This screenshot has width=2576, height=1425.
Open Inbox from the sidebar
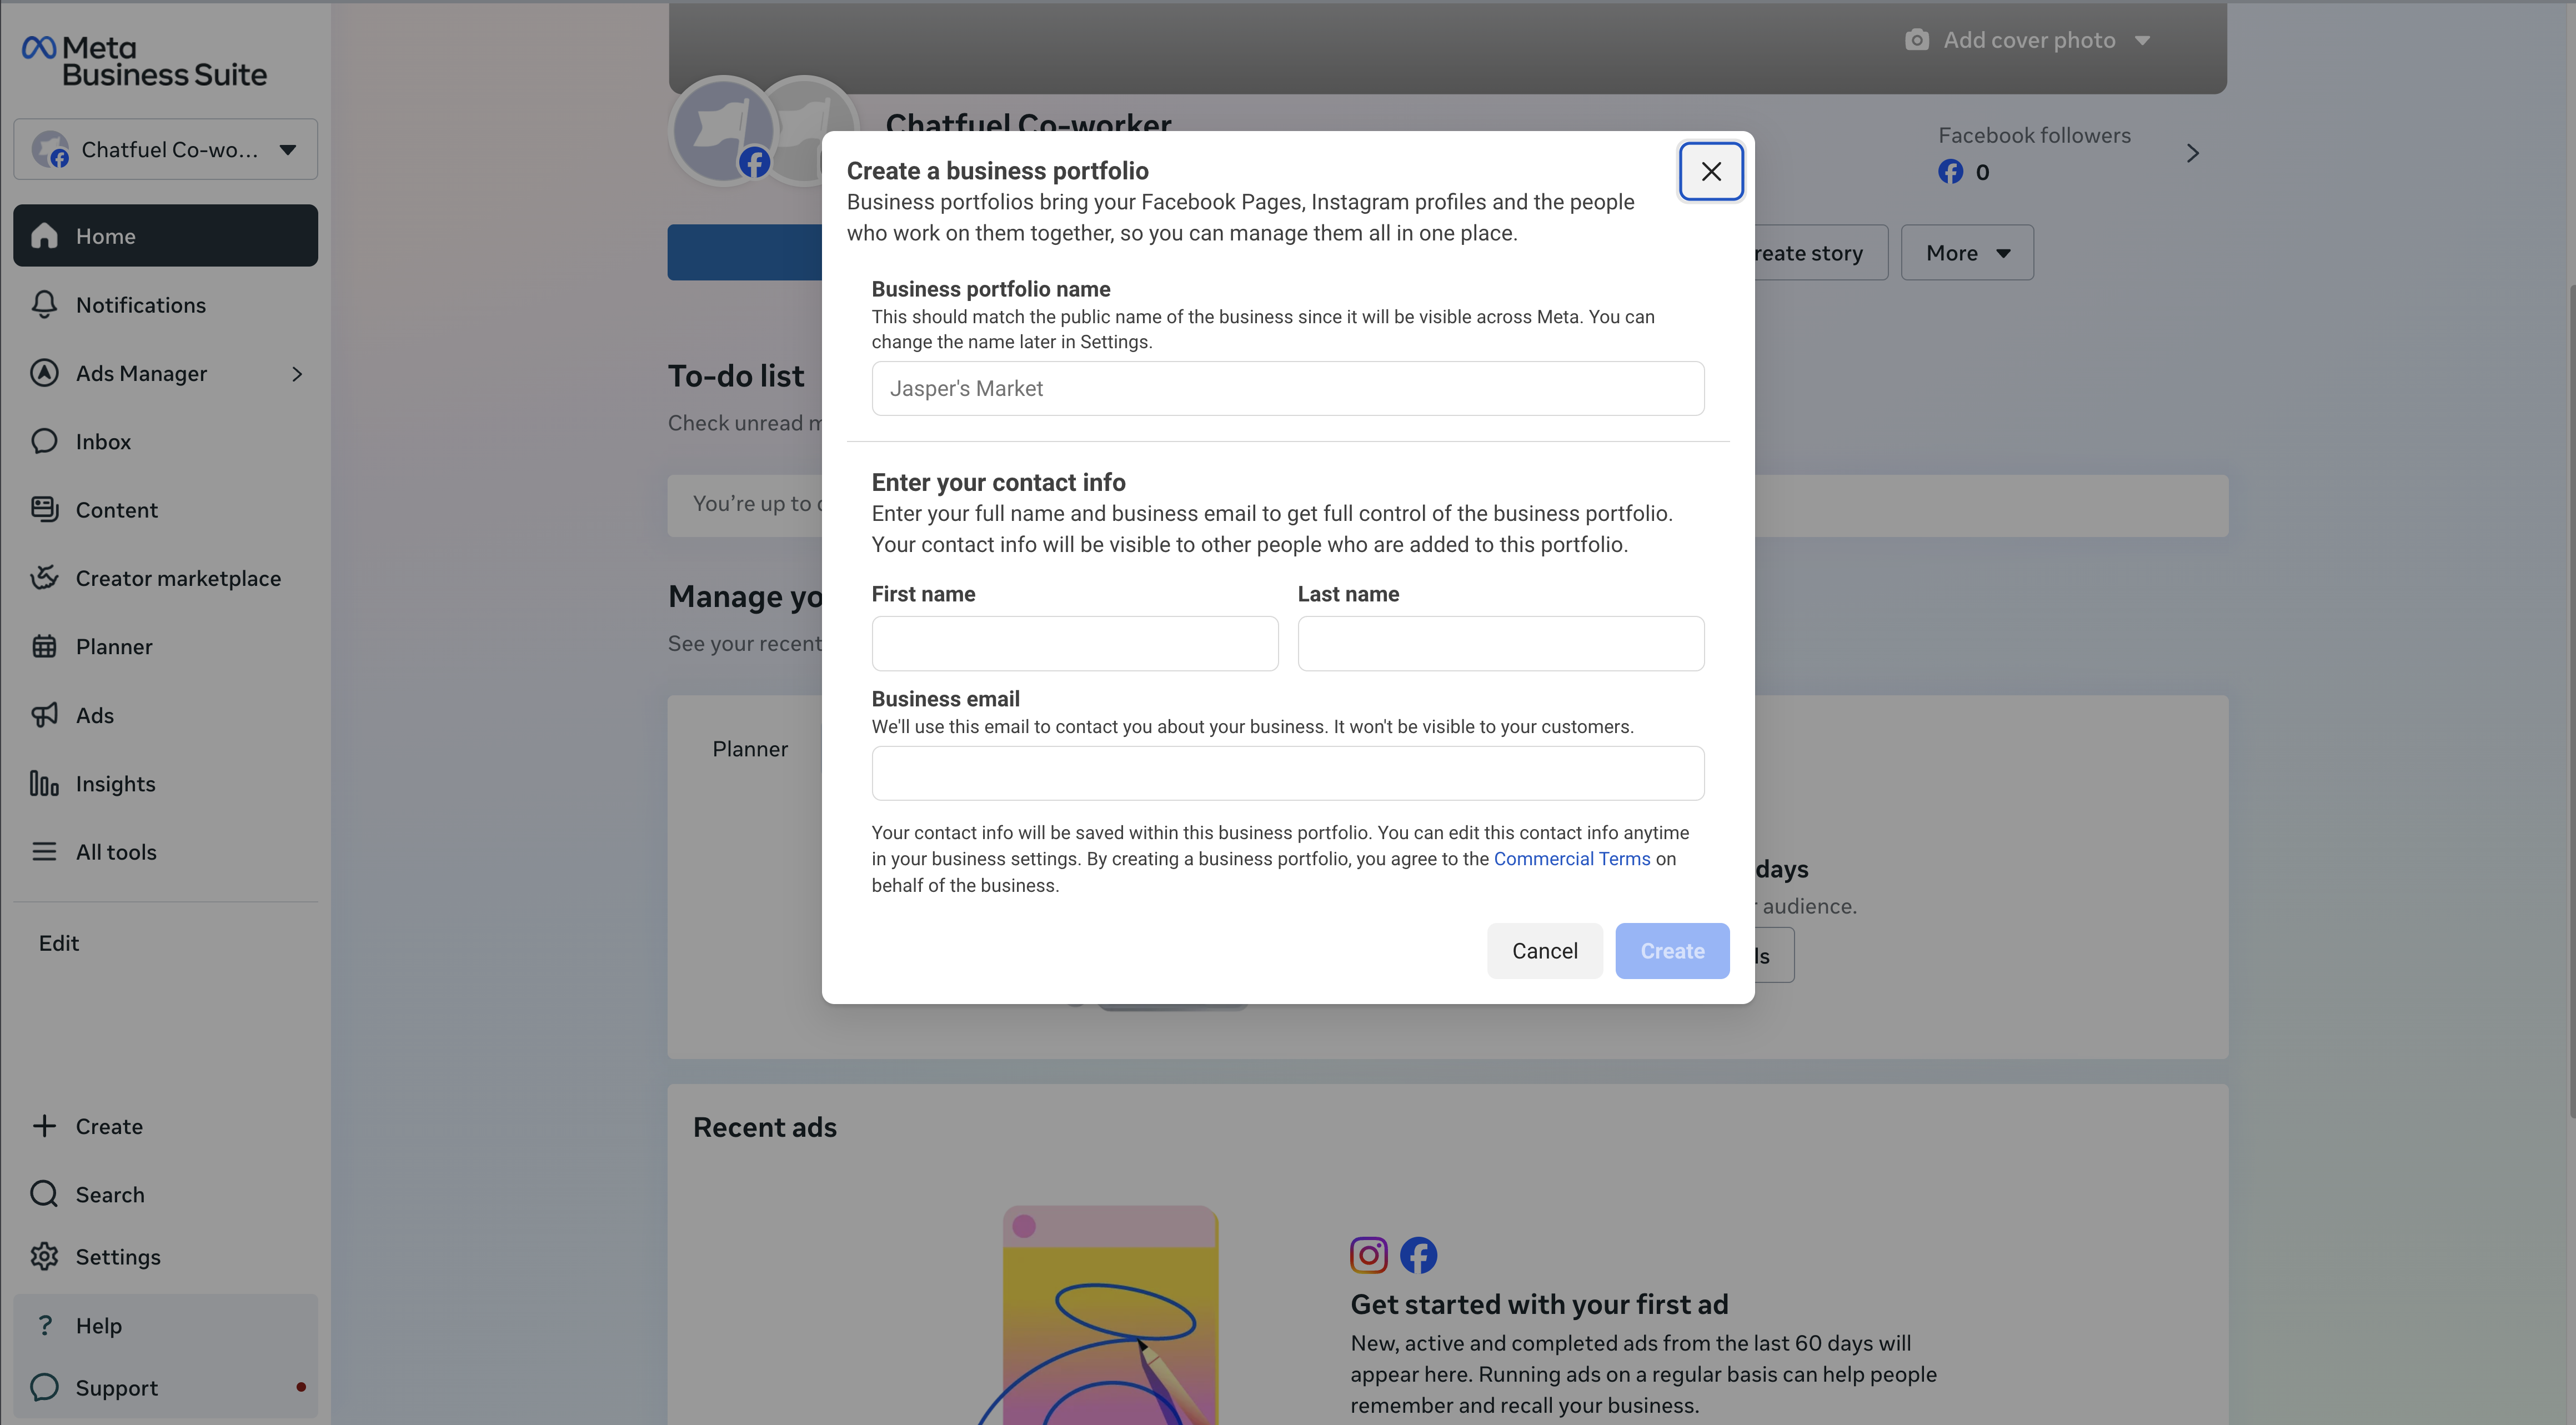pyautogui.click(x=166, y=442)
